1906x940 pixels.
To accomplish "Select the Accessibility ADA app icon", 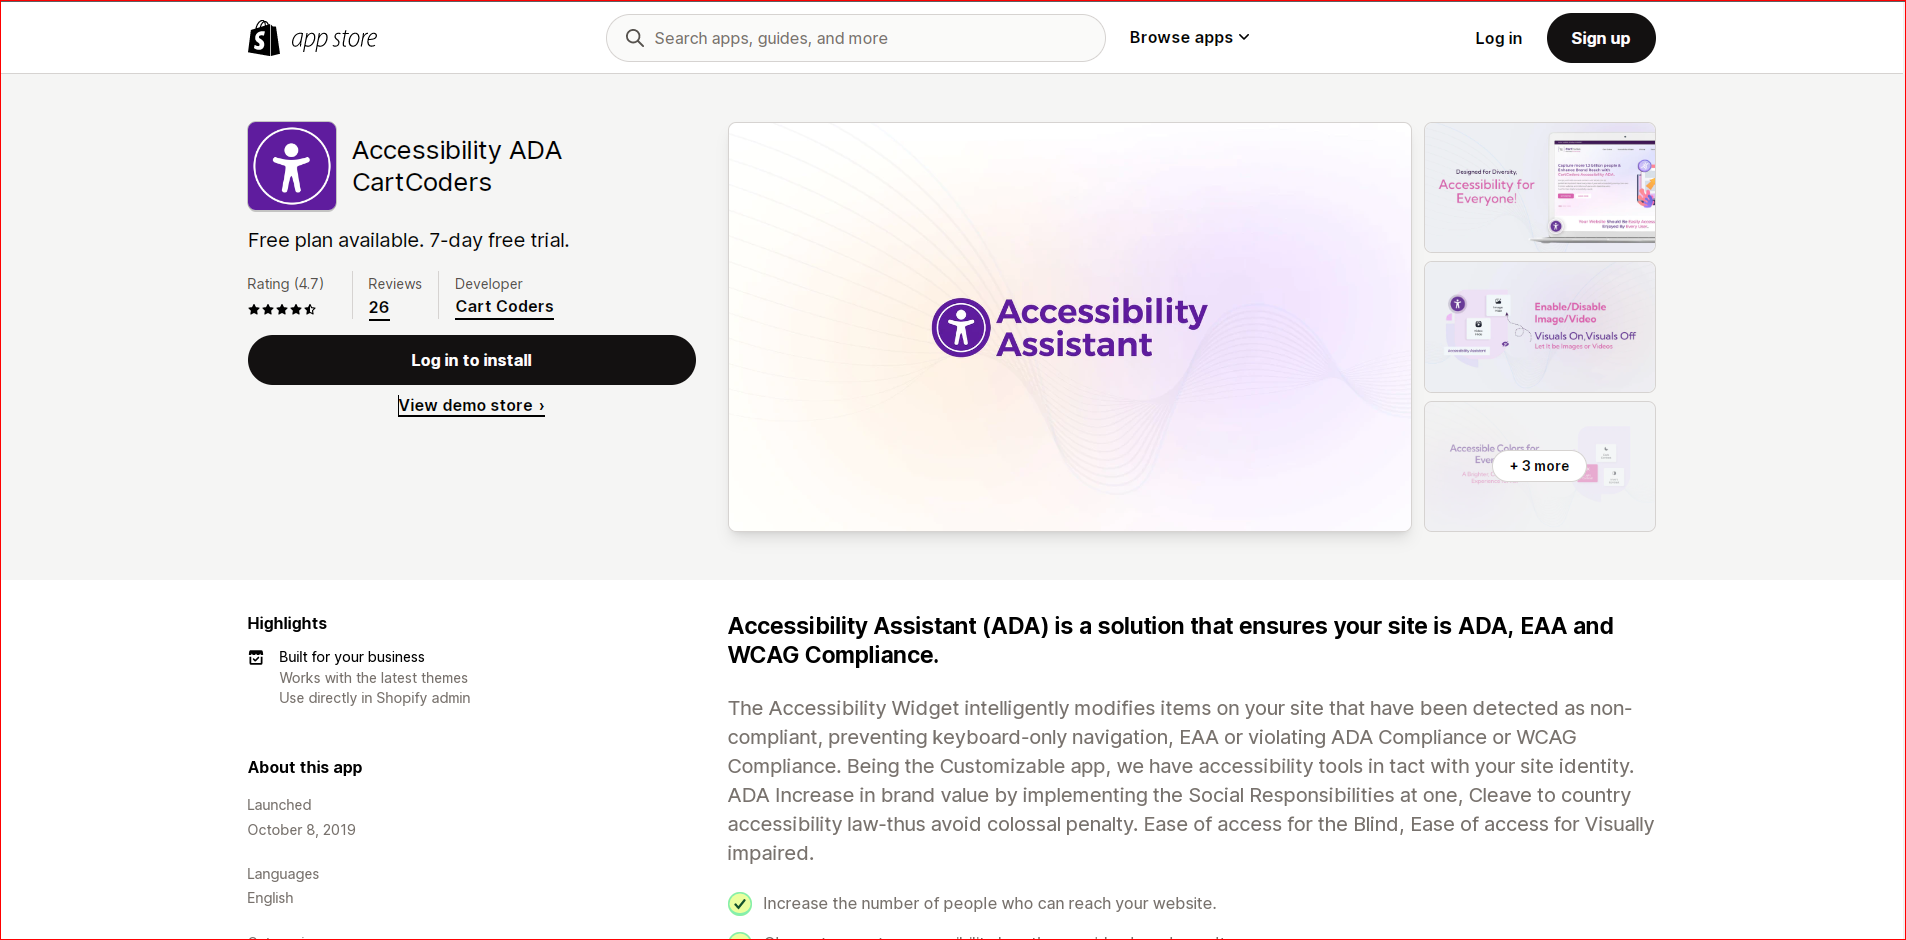I will (291, 166).
